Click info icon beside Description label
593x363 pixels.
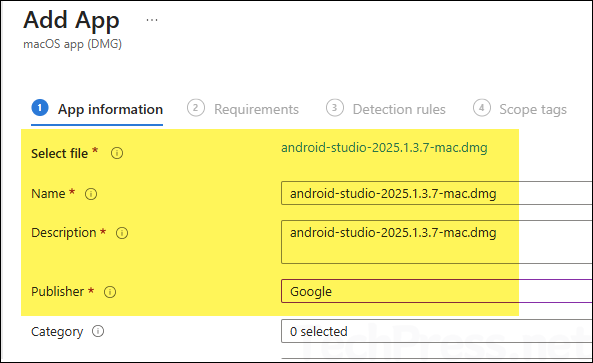click(x=122, y=233)
